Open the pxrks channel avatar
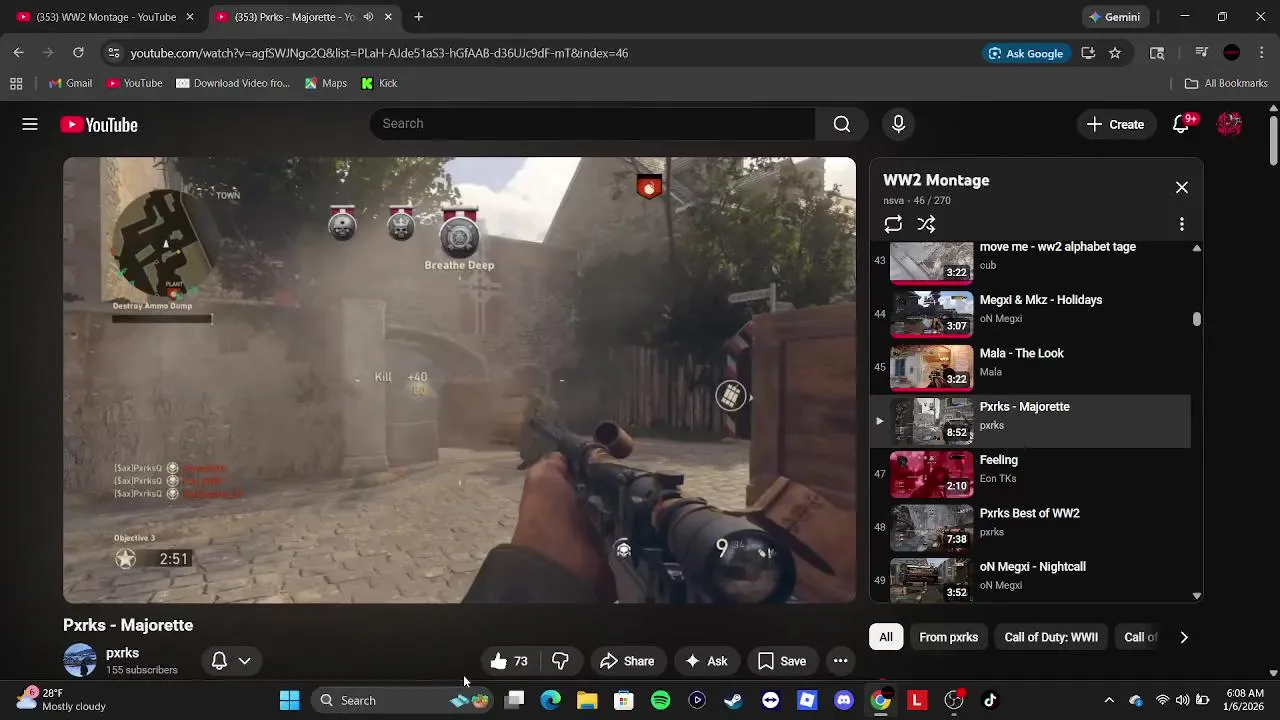1280x720 pixels. coord(80,661)
